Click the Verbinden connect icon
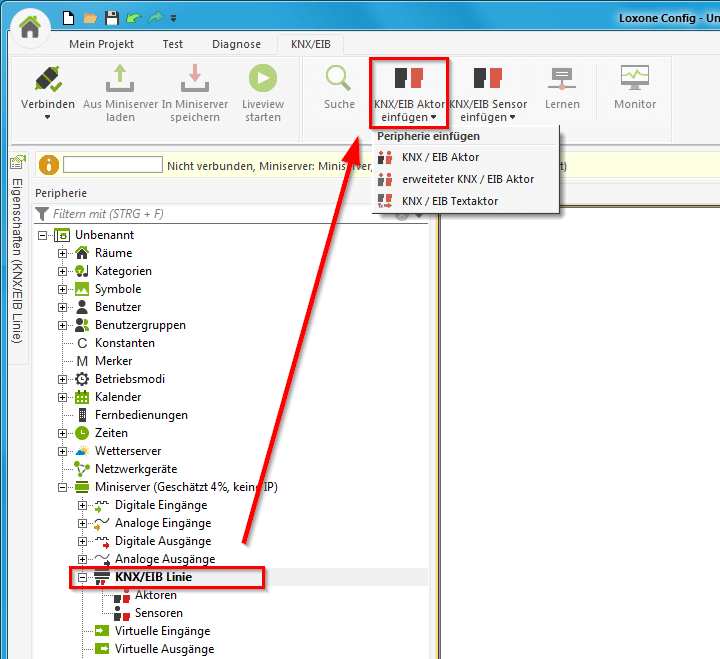Screen dimensions: 720x659 47,81
